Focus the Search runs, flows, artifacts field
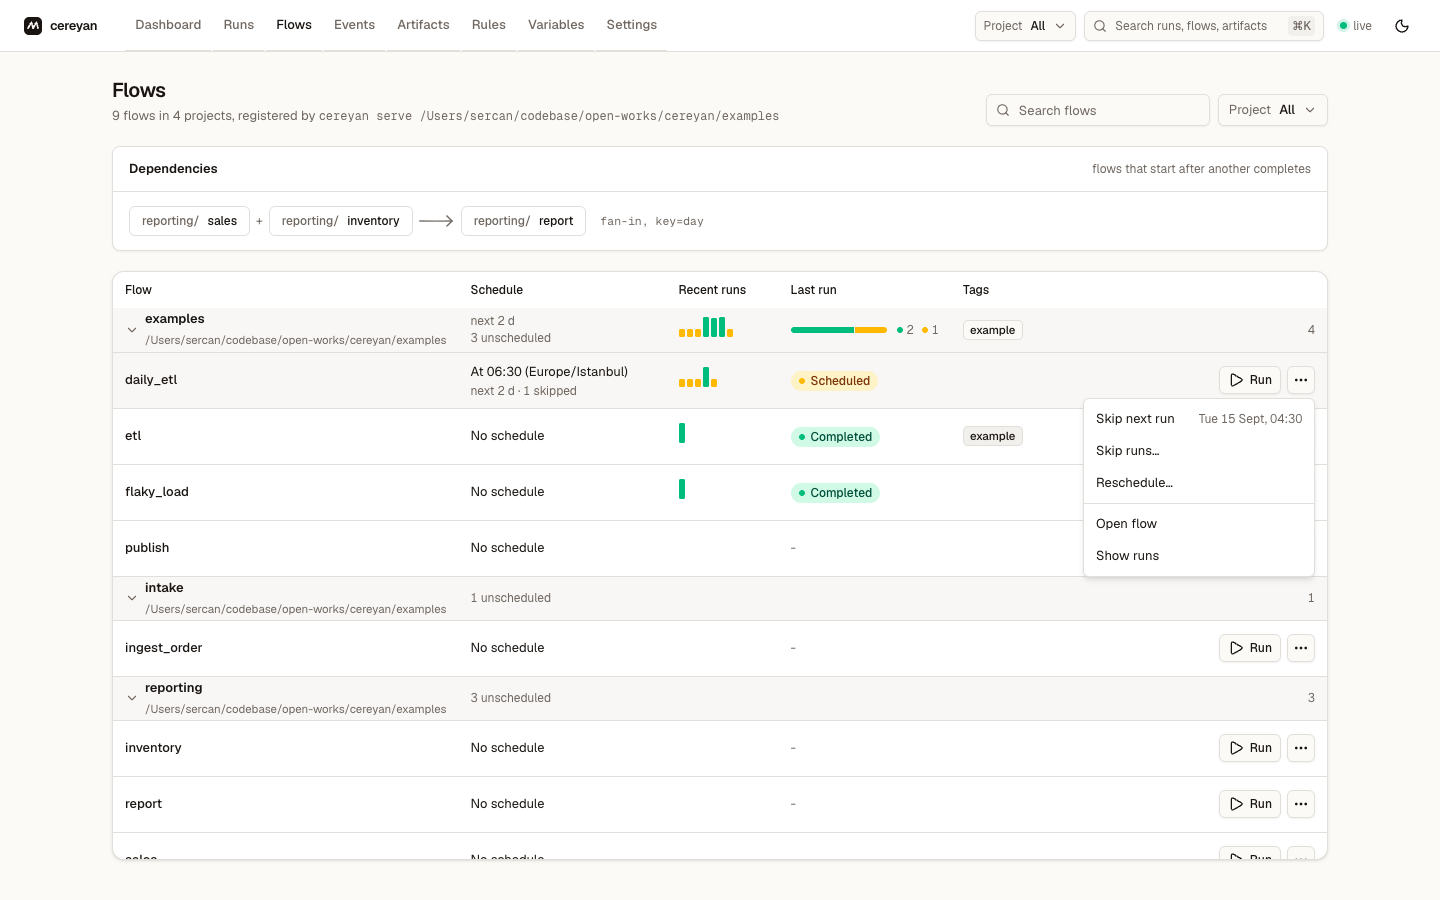 pos(1203,26)
